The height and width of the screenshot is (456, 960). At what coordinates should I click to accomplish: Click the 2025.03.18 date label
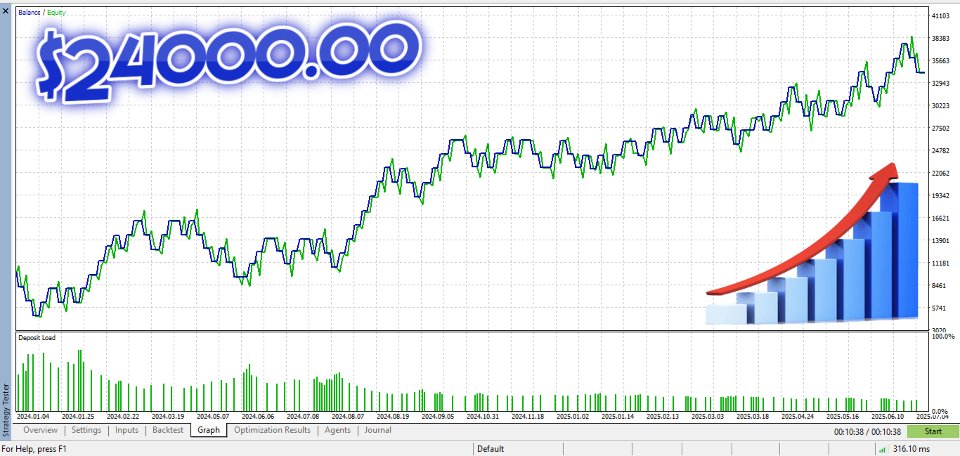point(753,416)
